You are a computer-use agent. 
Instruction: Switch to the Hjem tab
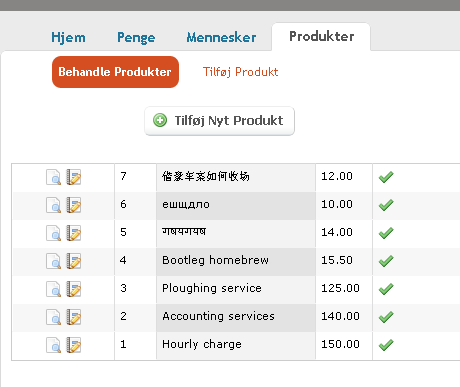68,37
